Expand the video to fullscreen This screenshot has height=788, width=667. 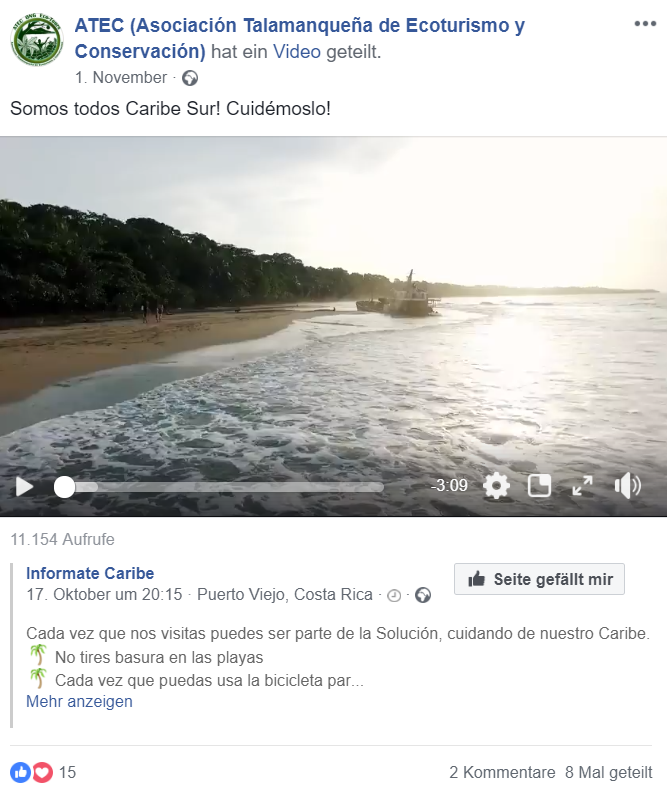click(582, 486)
